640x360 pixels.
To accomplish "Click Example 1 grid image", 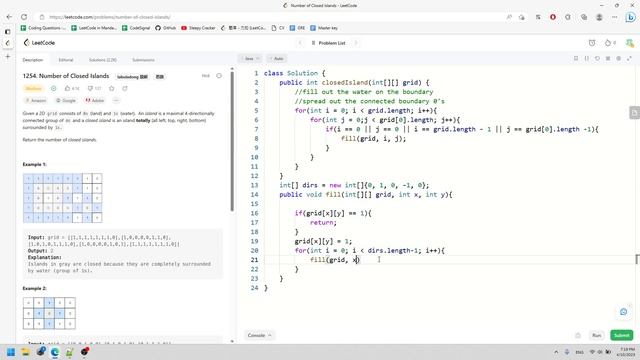I will [63, 198].
